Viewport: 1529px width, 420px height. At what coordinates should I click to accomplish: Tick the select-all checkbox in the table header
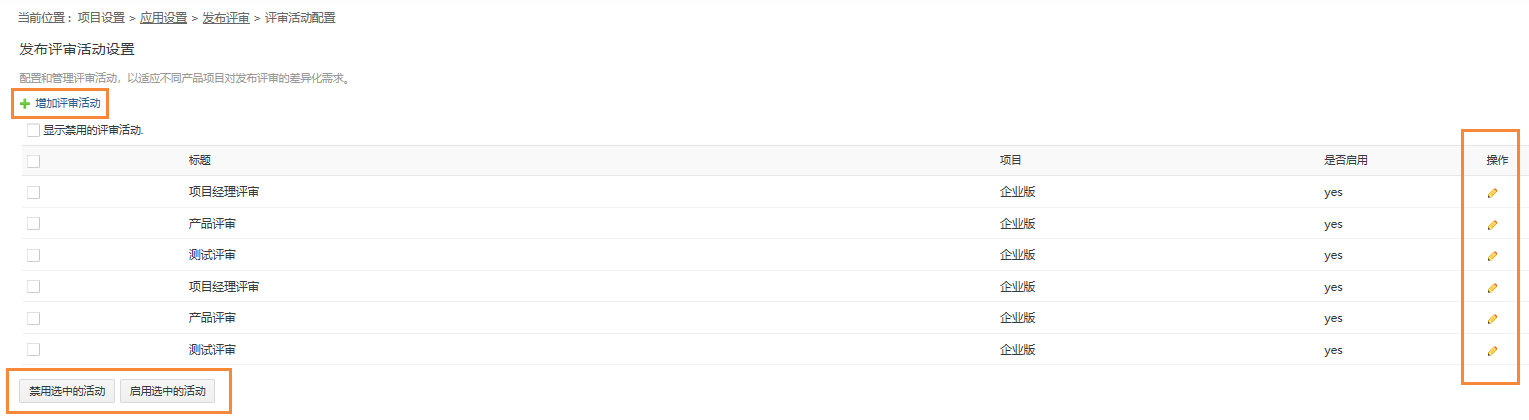(x=34, y=161)
